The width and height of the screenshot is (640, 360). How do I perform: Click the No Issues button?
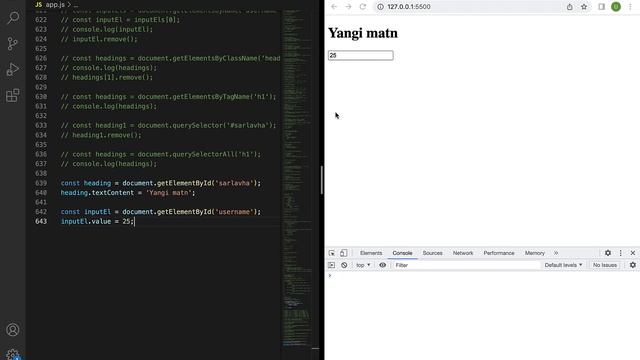pyautogui.click(x=605, y=265)
